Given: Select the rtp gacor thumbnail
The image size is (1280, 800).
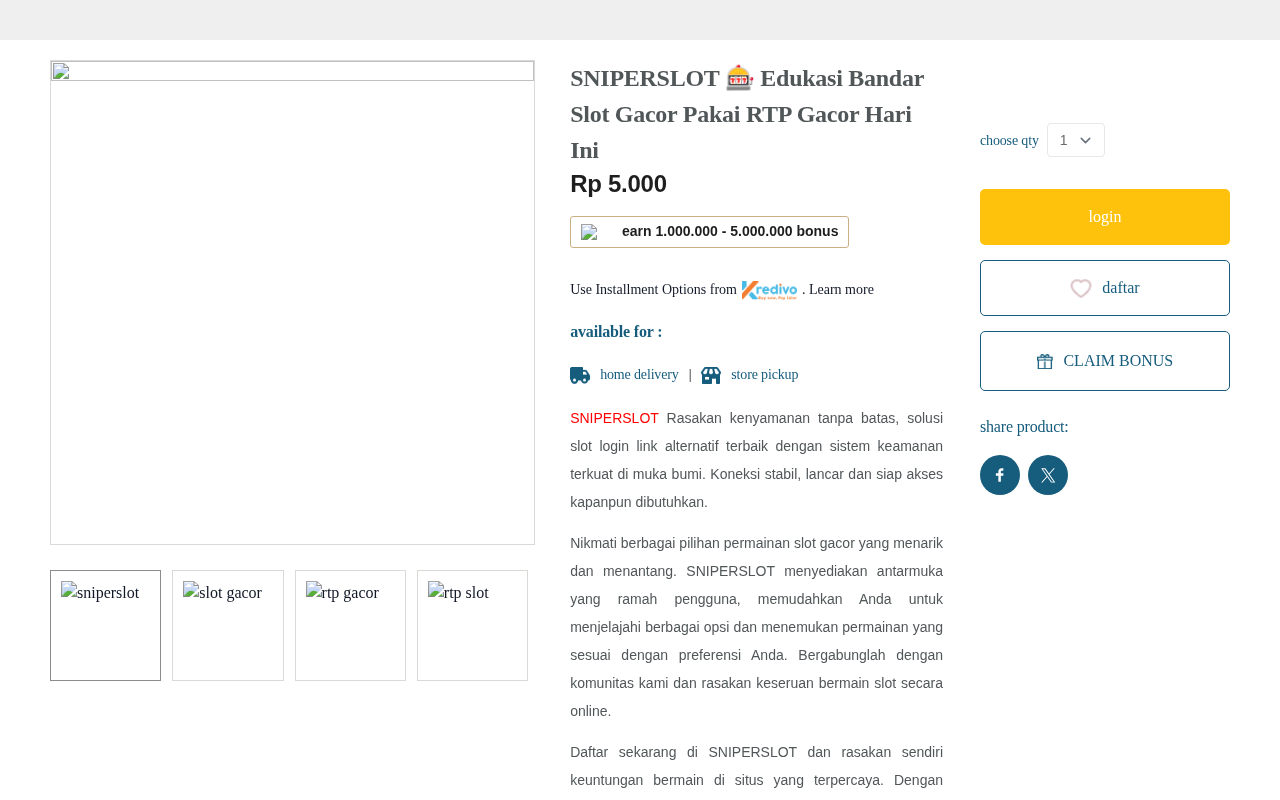Looking at the screenshot, I should click(x=350, y=626).
